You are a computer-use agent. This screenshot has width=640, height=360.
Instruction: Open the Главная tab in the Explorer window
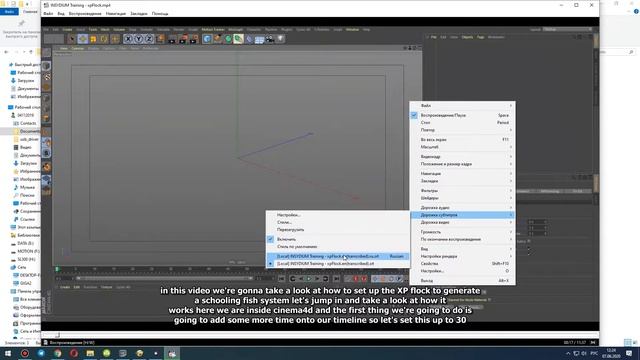pyautogui.click(x=31, y=12)
